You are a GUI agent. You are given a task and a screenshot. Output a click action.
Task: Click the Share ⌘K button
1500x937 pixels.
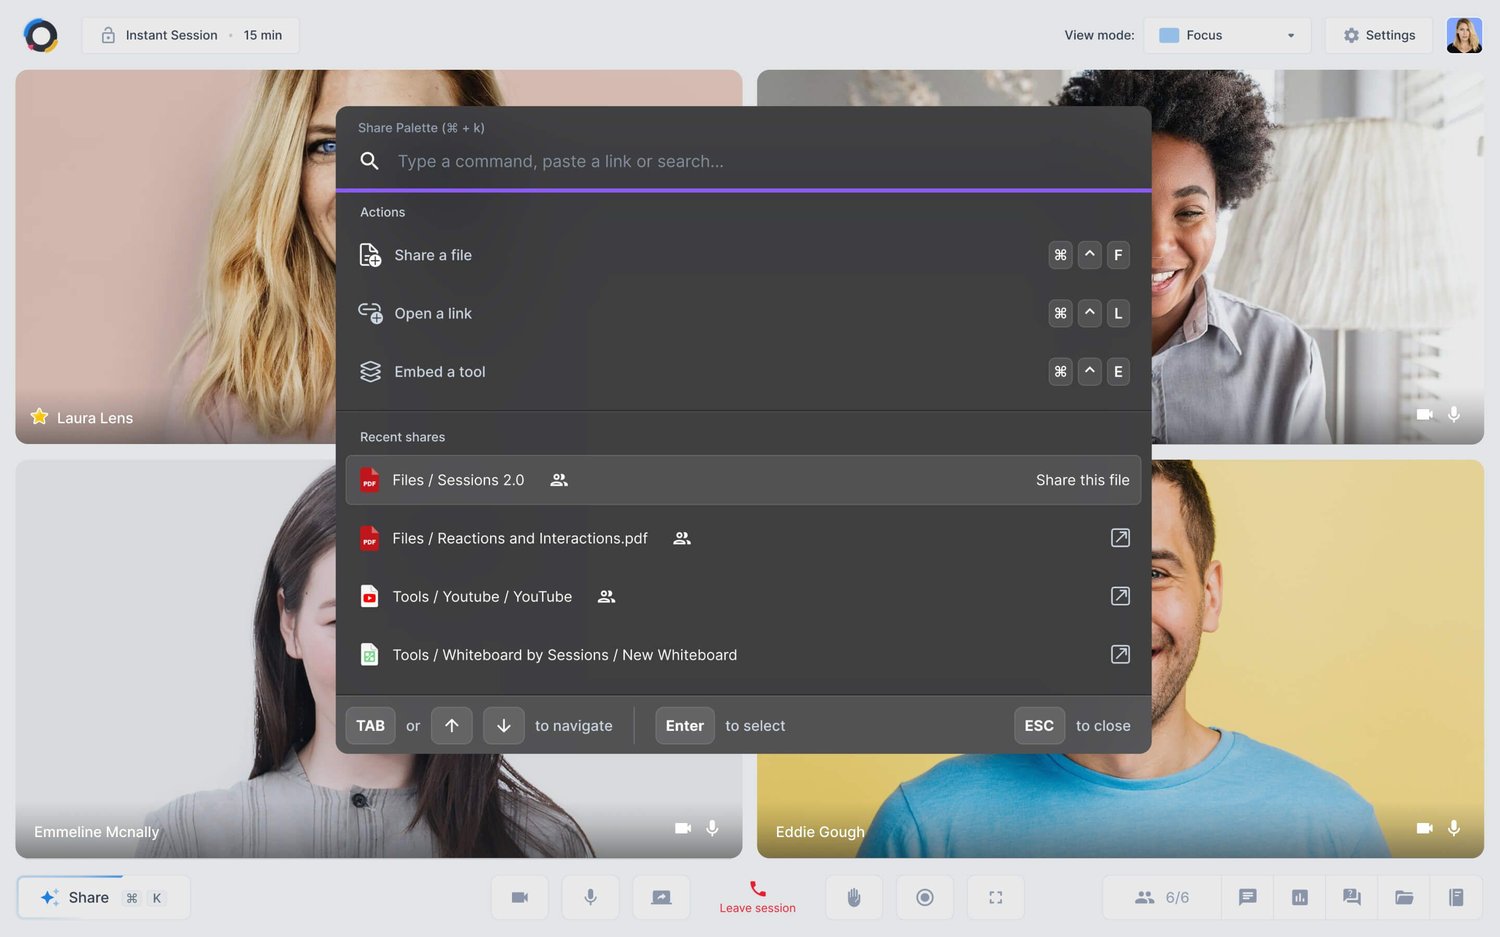coord(103,897)
